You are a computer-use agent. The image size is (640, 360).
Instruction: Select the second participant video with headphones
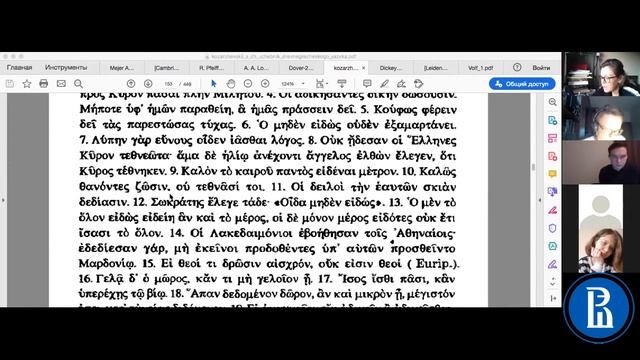coord(601,118)
